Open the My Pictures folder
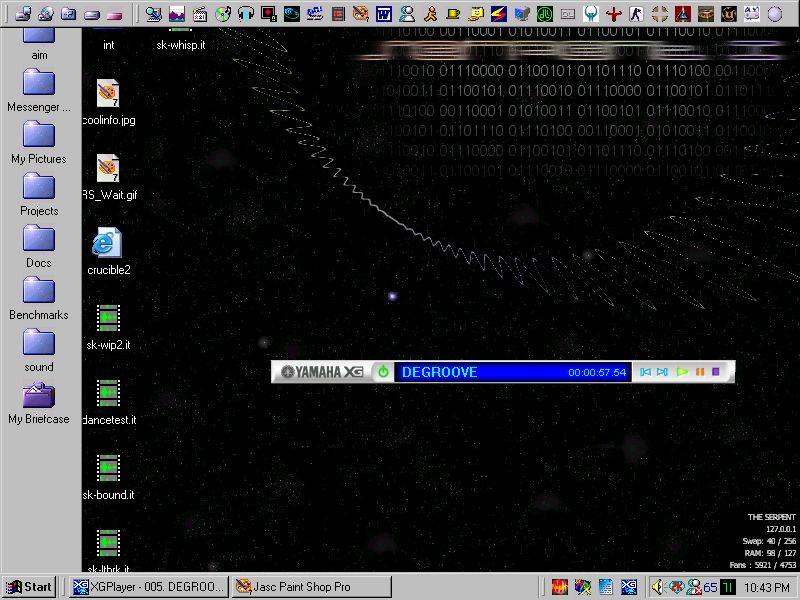This screenshot has width=800, height=600. [x=39, y=135]
